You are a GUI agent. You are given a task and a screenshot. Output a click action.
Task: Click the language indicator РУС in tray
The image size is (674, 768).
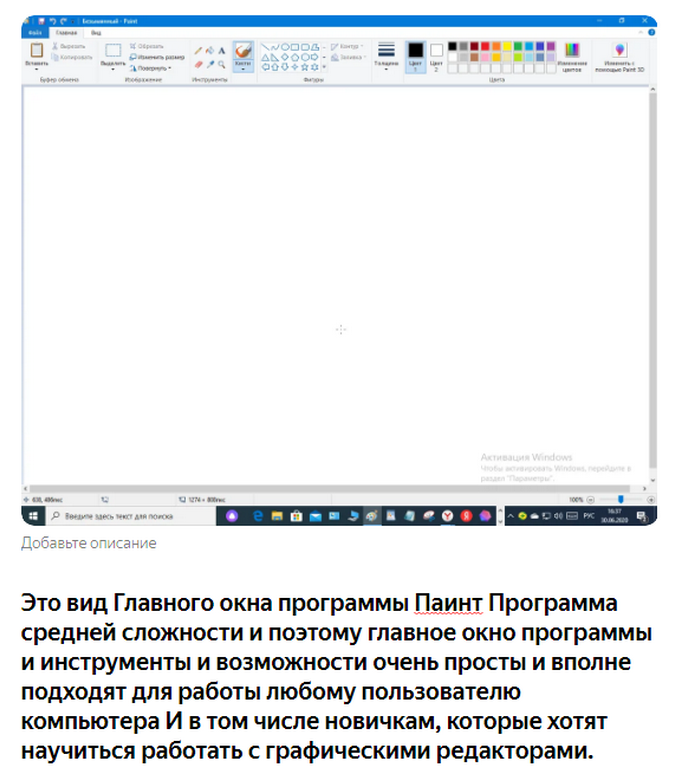point(589,516)
